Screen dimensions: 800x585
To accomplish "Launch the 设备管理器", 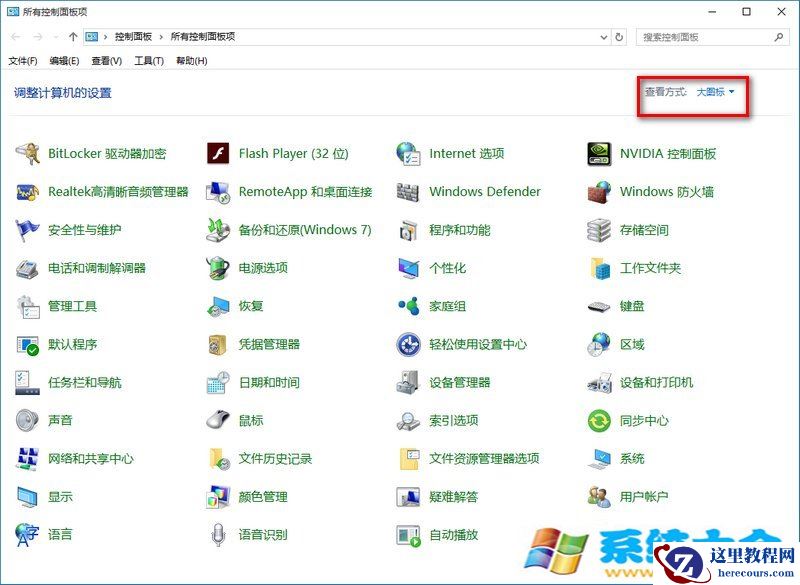I will pyautogui.click(x=464, y=382).
